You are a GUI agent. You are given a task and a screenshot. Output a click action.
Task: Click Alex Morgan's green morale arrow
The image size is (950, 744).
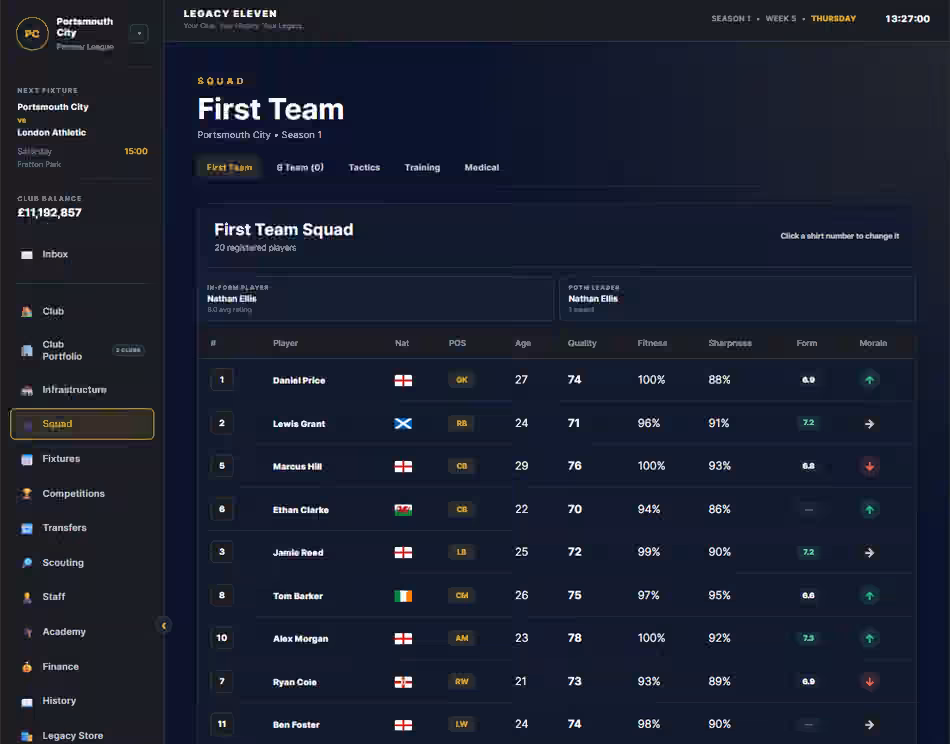(869, 638)
